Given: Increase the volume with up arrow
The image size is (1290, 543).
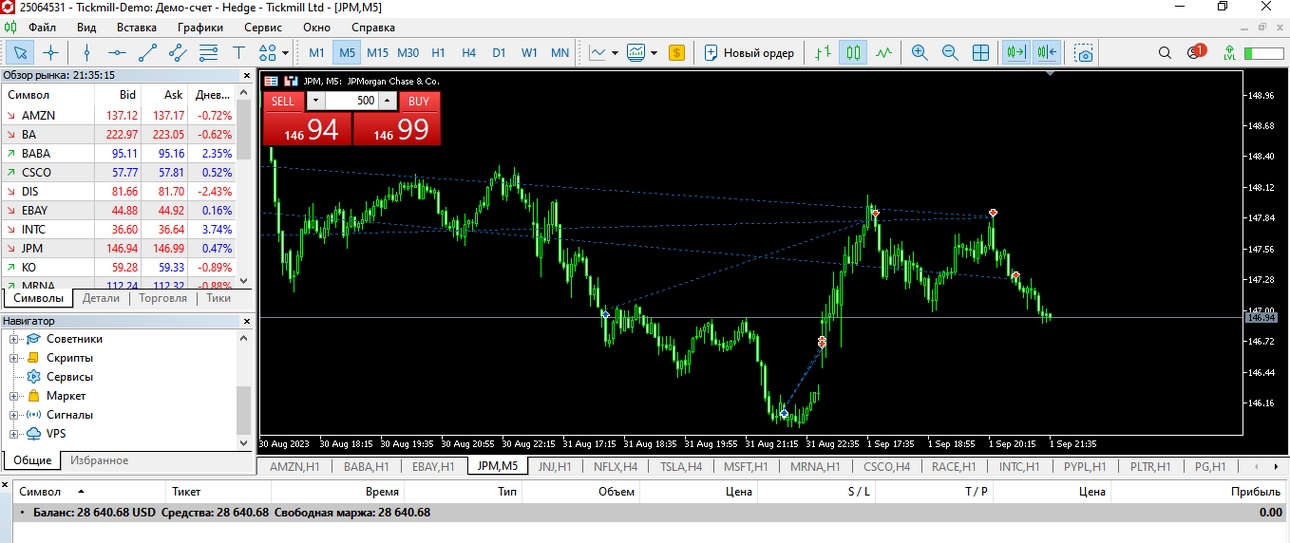Looking at the screenshot, I should (388, 101).
